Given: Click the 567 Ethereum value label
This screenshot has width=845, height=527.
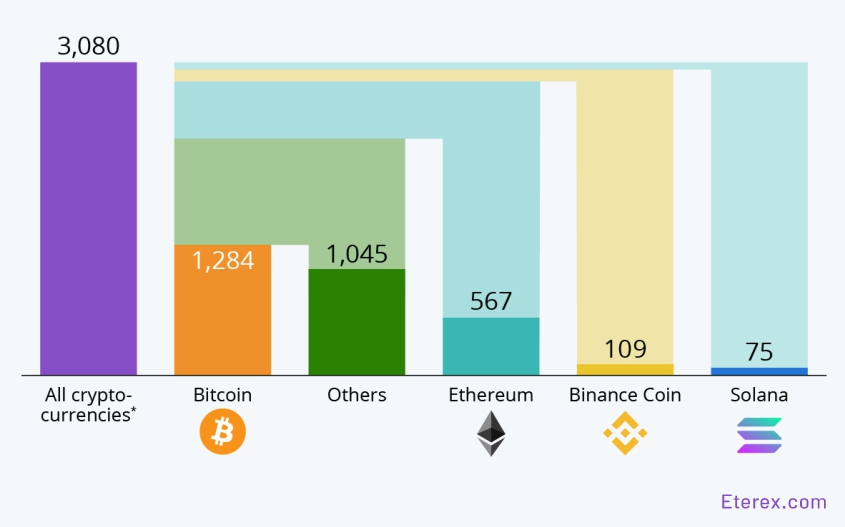Looking at the screenshot, I should 491,301.
